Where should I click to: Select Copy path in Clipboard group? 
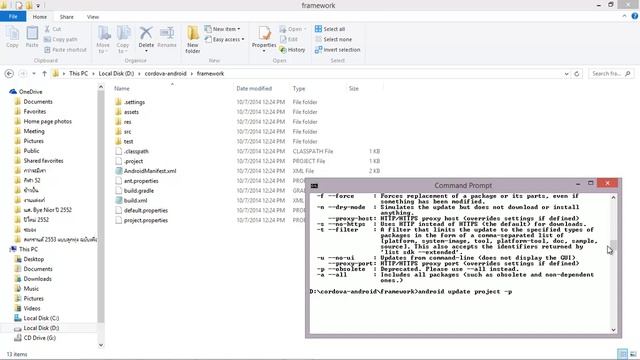coord(60,39)
